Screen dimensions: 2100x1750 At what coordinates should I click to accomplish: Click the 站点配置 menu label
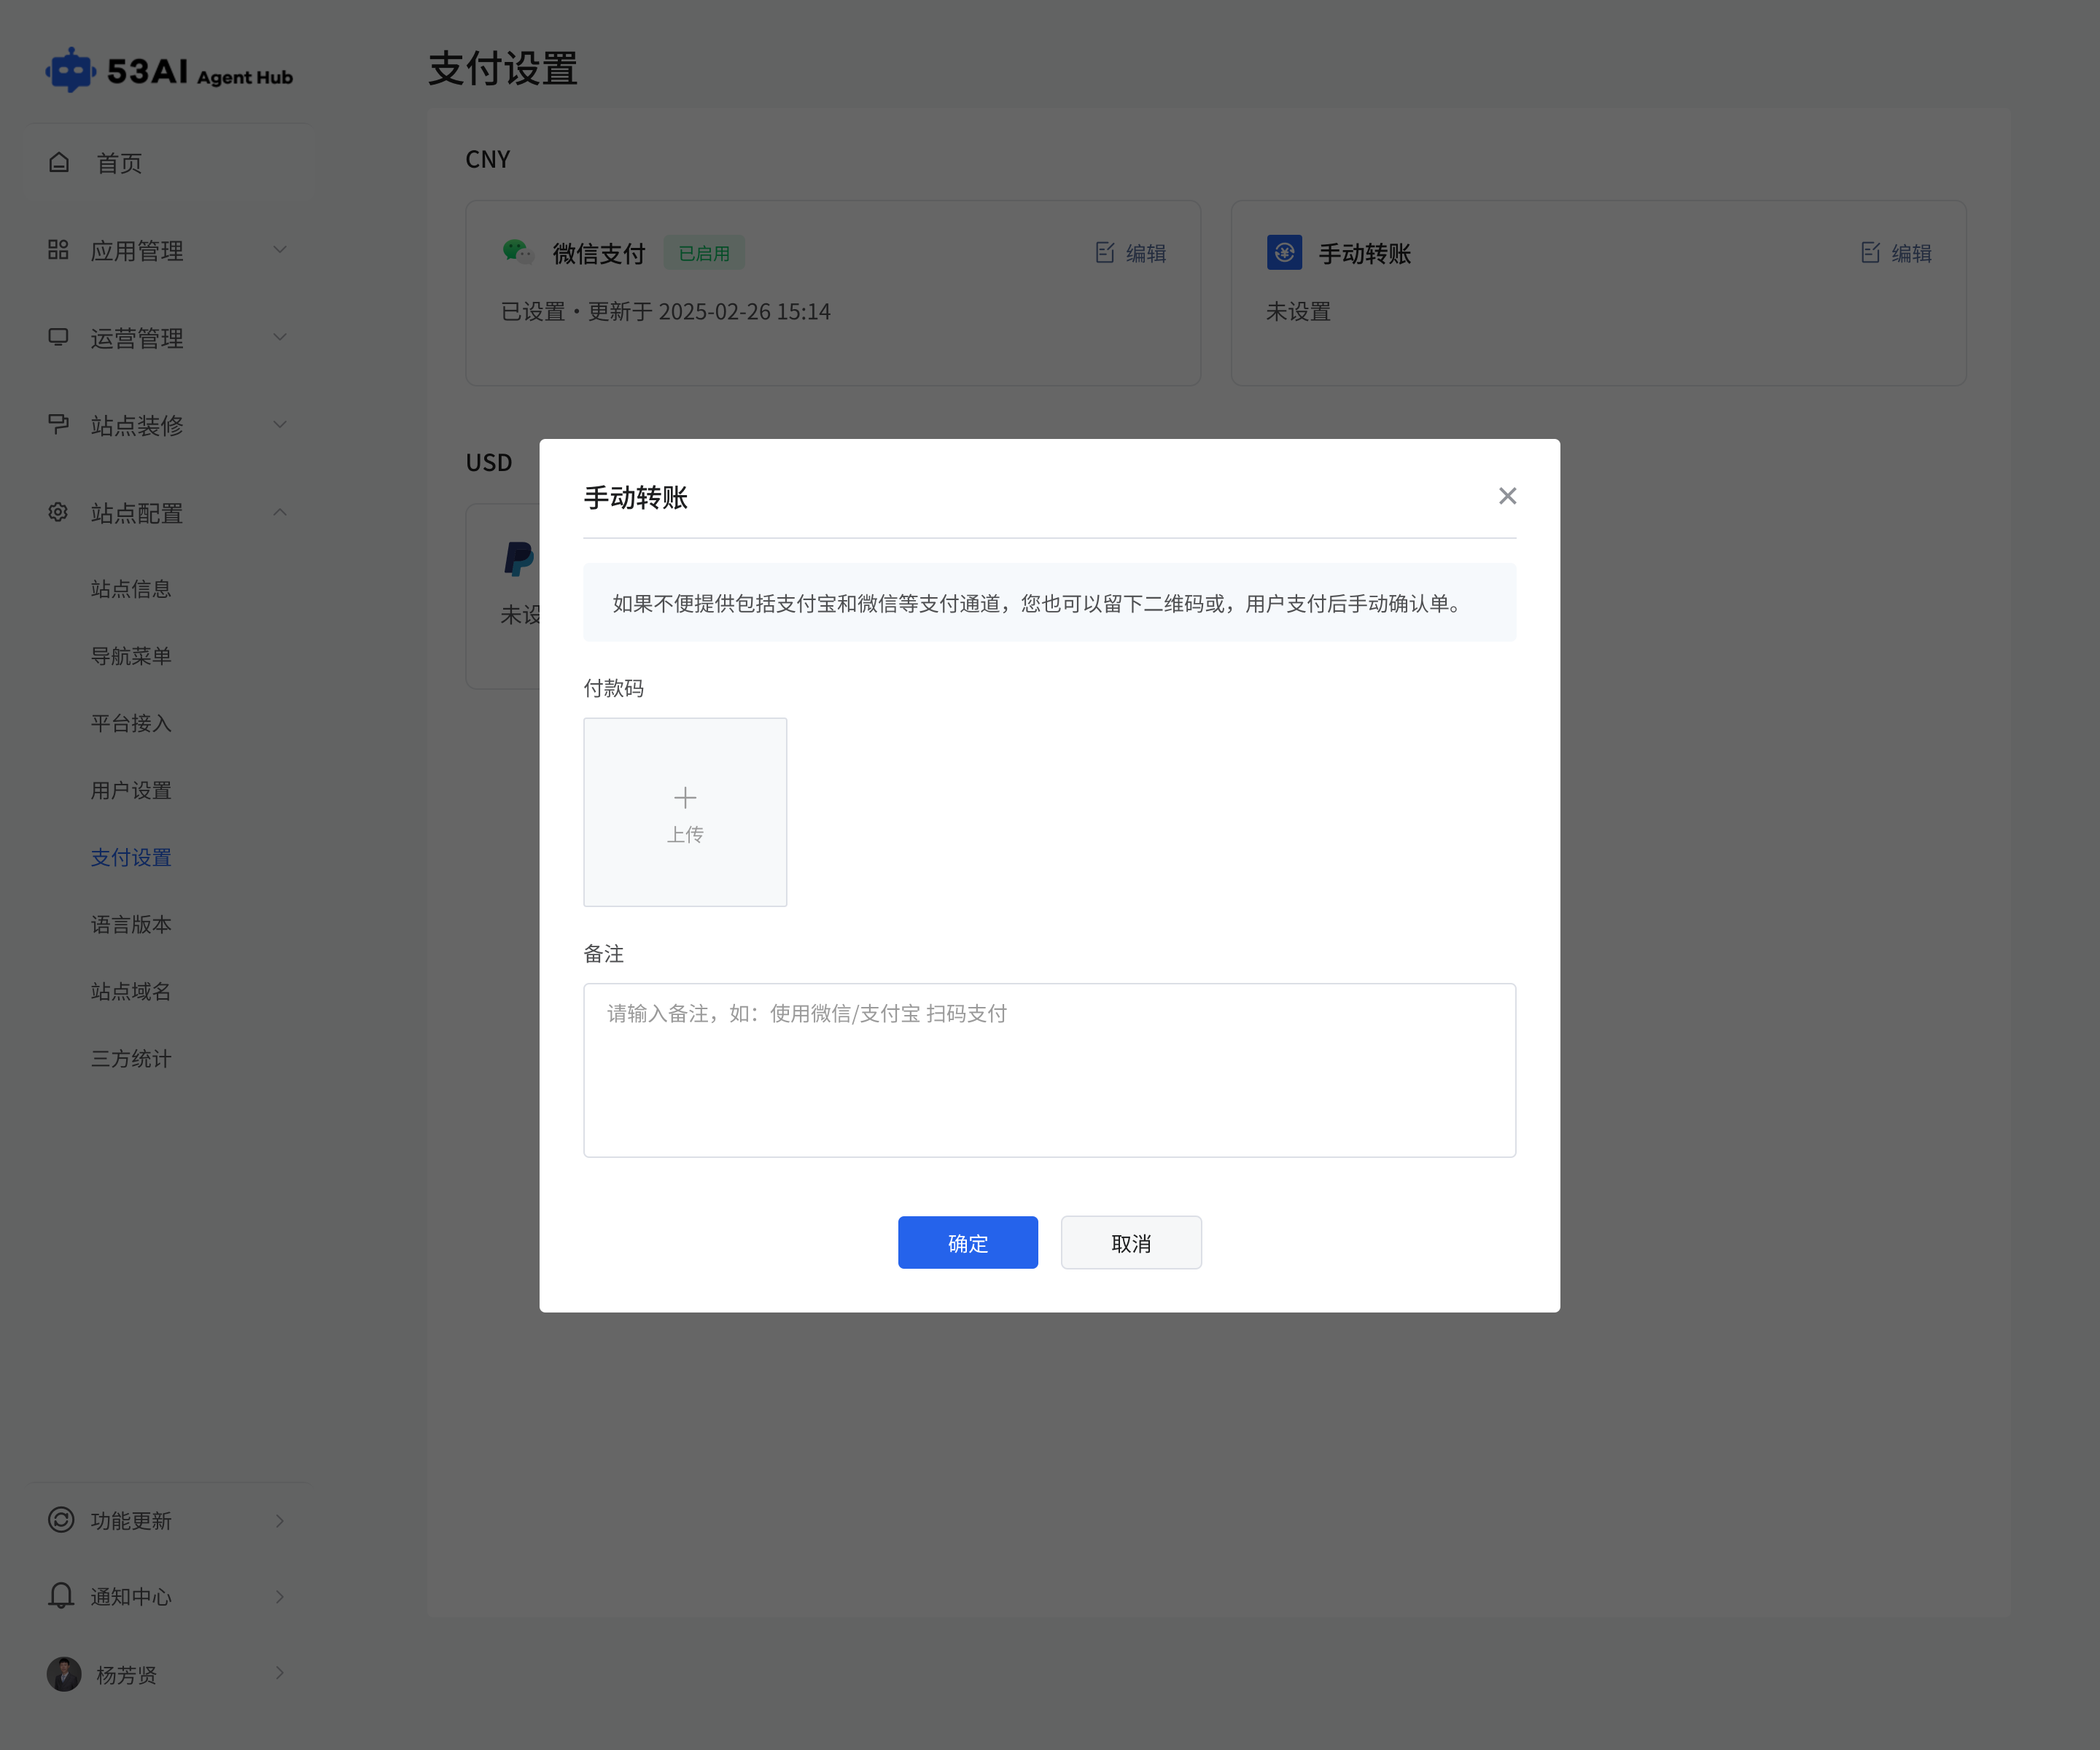pos(137,513)
